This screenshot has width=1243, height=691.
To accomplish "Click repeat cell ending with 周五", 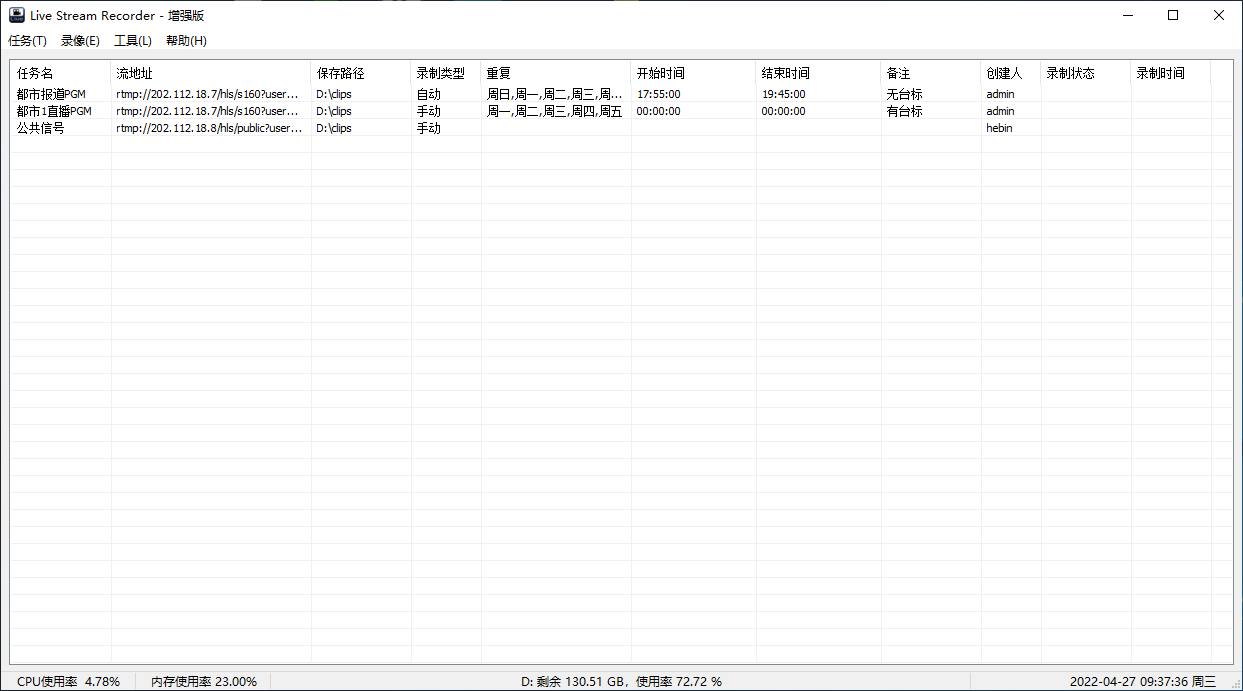I will pyautogui.click(x=554, y=111).
